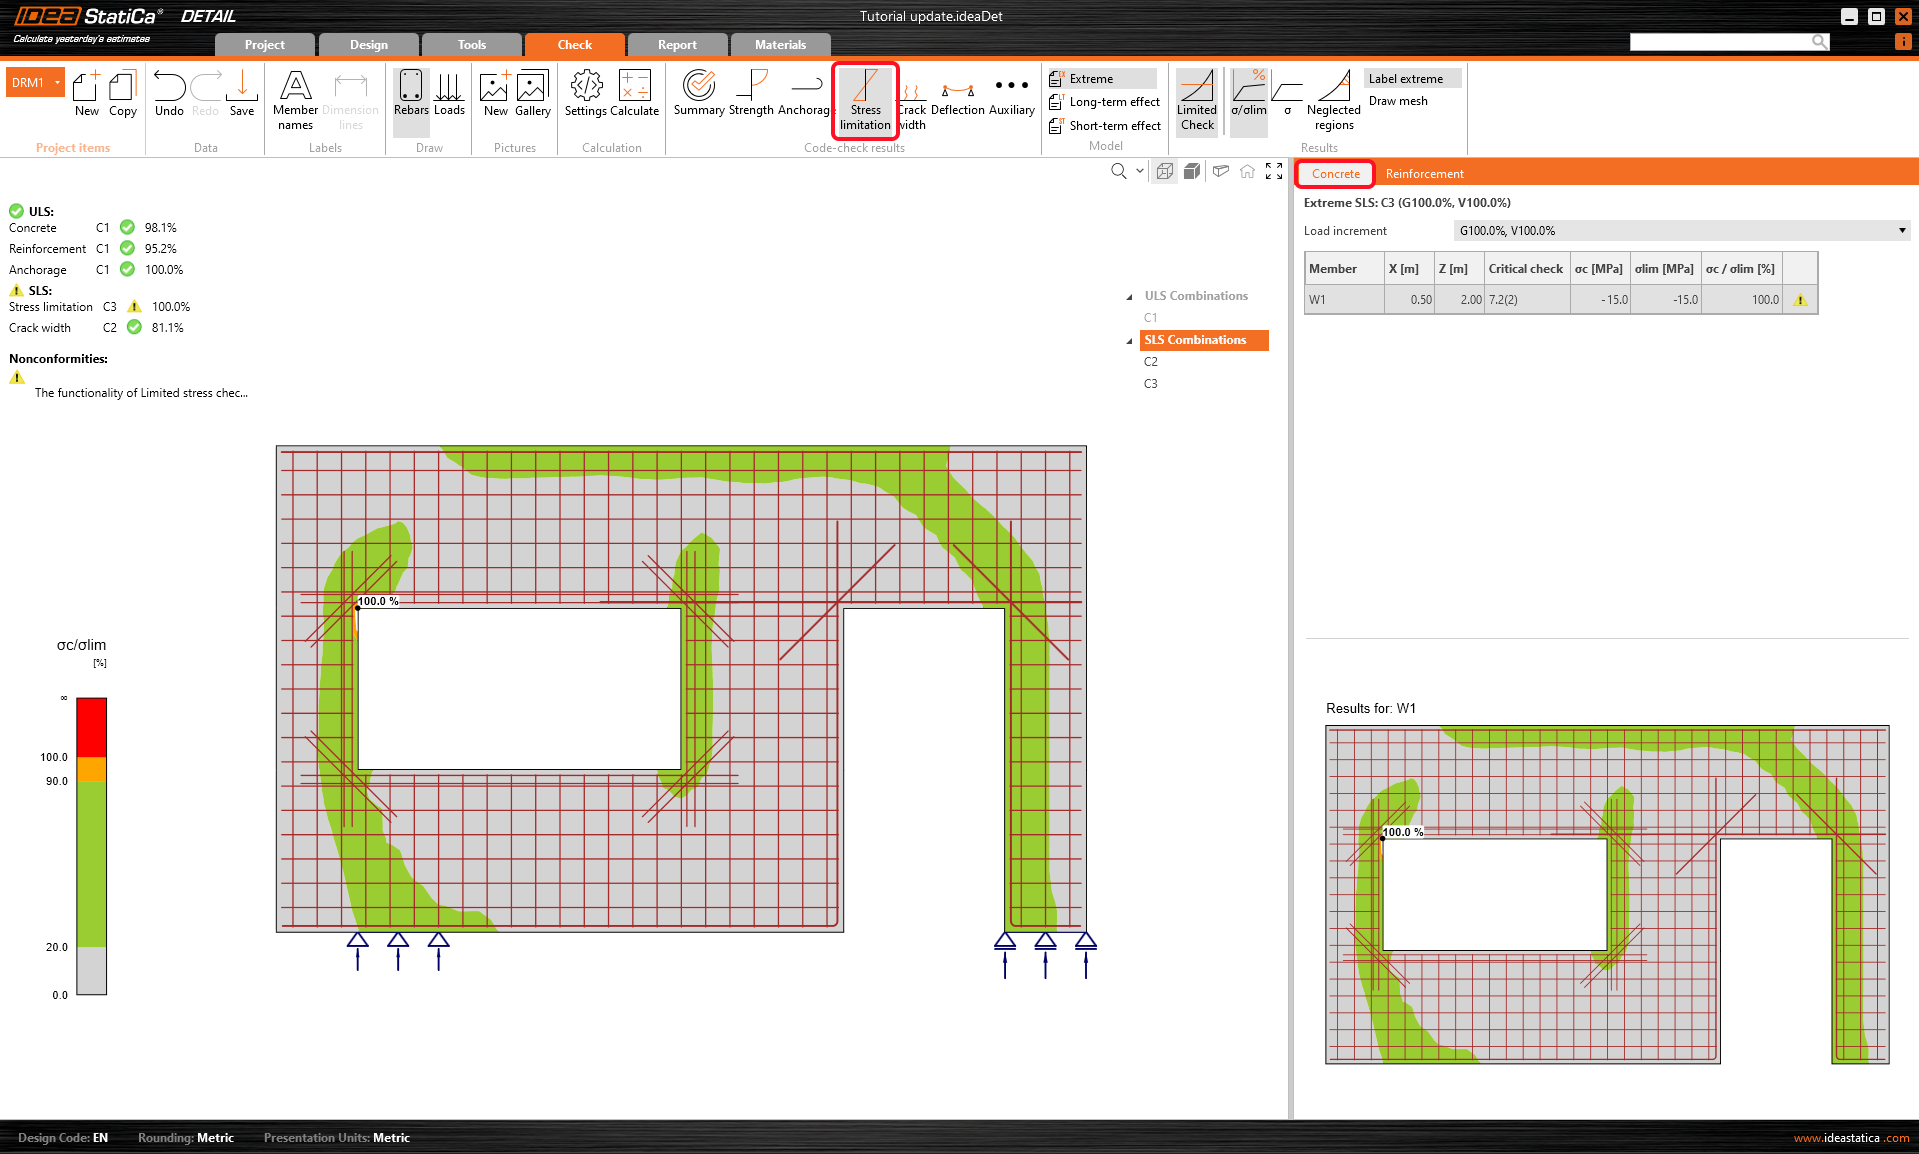
Task: Open the DRM1 project item dropdown
Action: pos(58,82)
